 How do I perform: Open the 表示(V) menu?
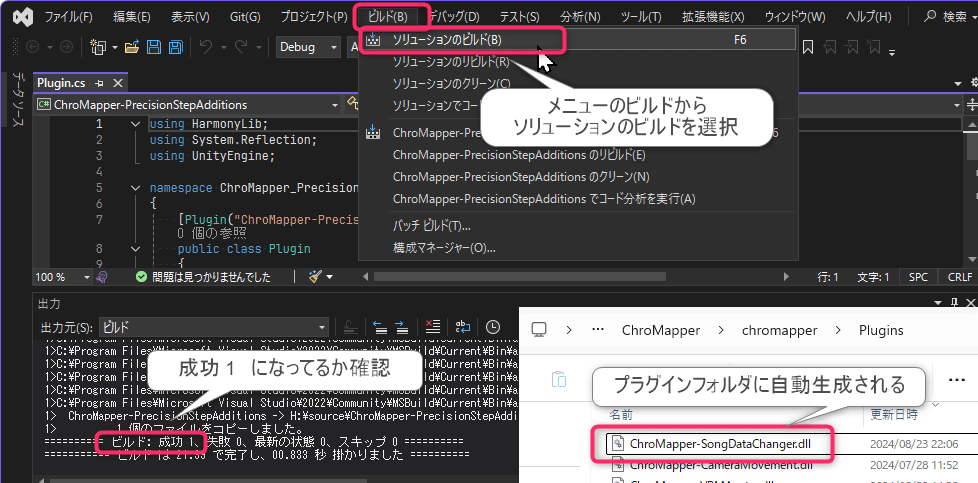pos(190,17)
